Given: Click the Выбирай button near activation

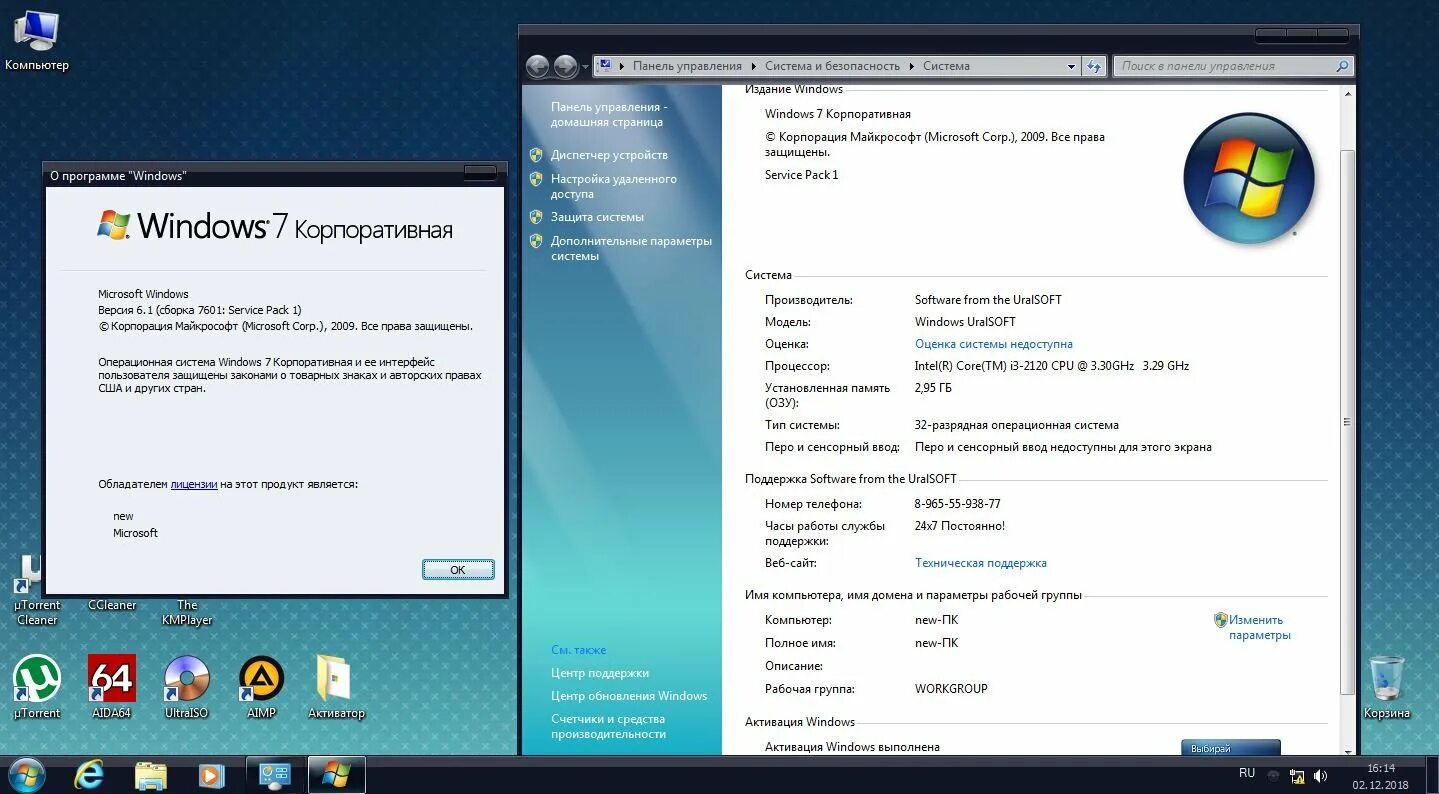Looking at the screenshot, I should click(x=1230, y=748).
